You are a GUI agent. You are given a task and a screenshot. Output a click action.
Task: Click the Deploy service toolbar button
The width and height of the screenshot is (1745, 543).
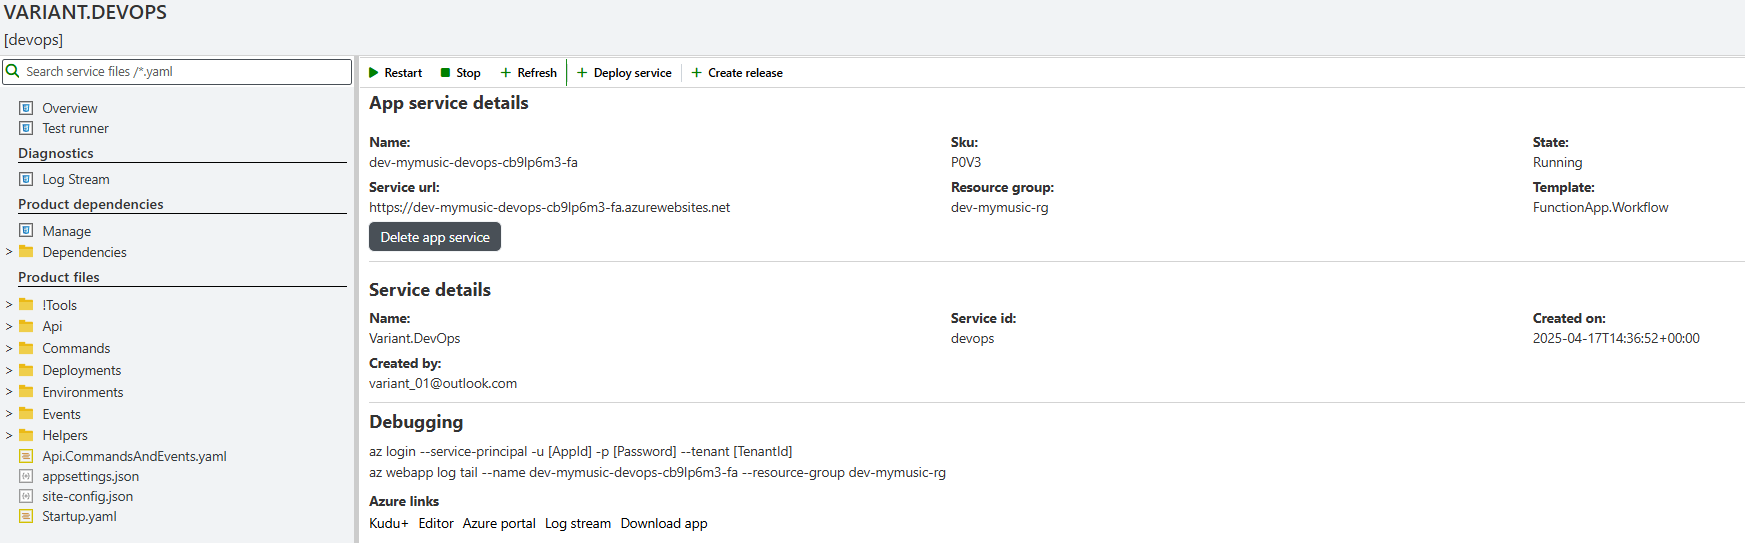(x=624, y=73)
